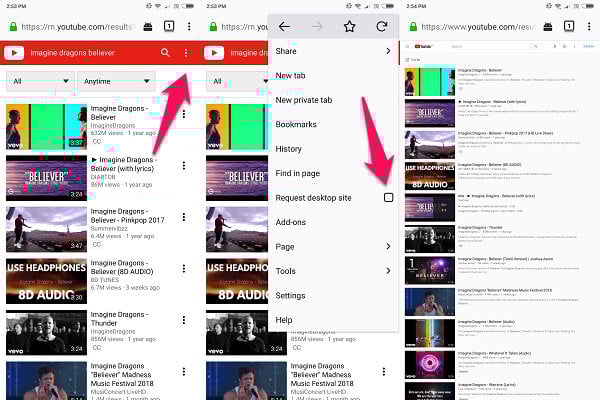This screenshot has width=600, height=400.
Task: Open browser three-dot menu on mobile results screen
Action: click(189, 26)
